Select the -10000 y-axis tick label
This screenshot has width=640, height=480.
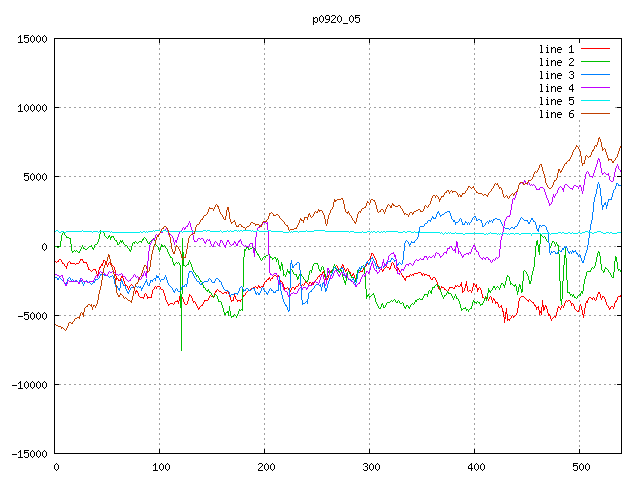click(x=28, y=385)
